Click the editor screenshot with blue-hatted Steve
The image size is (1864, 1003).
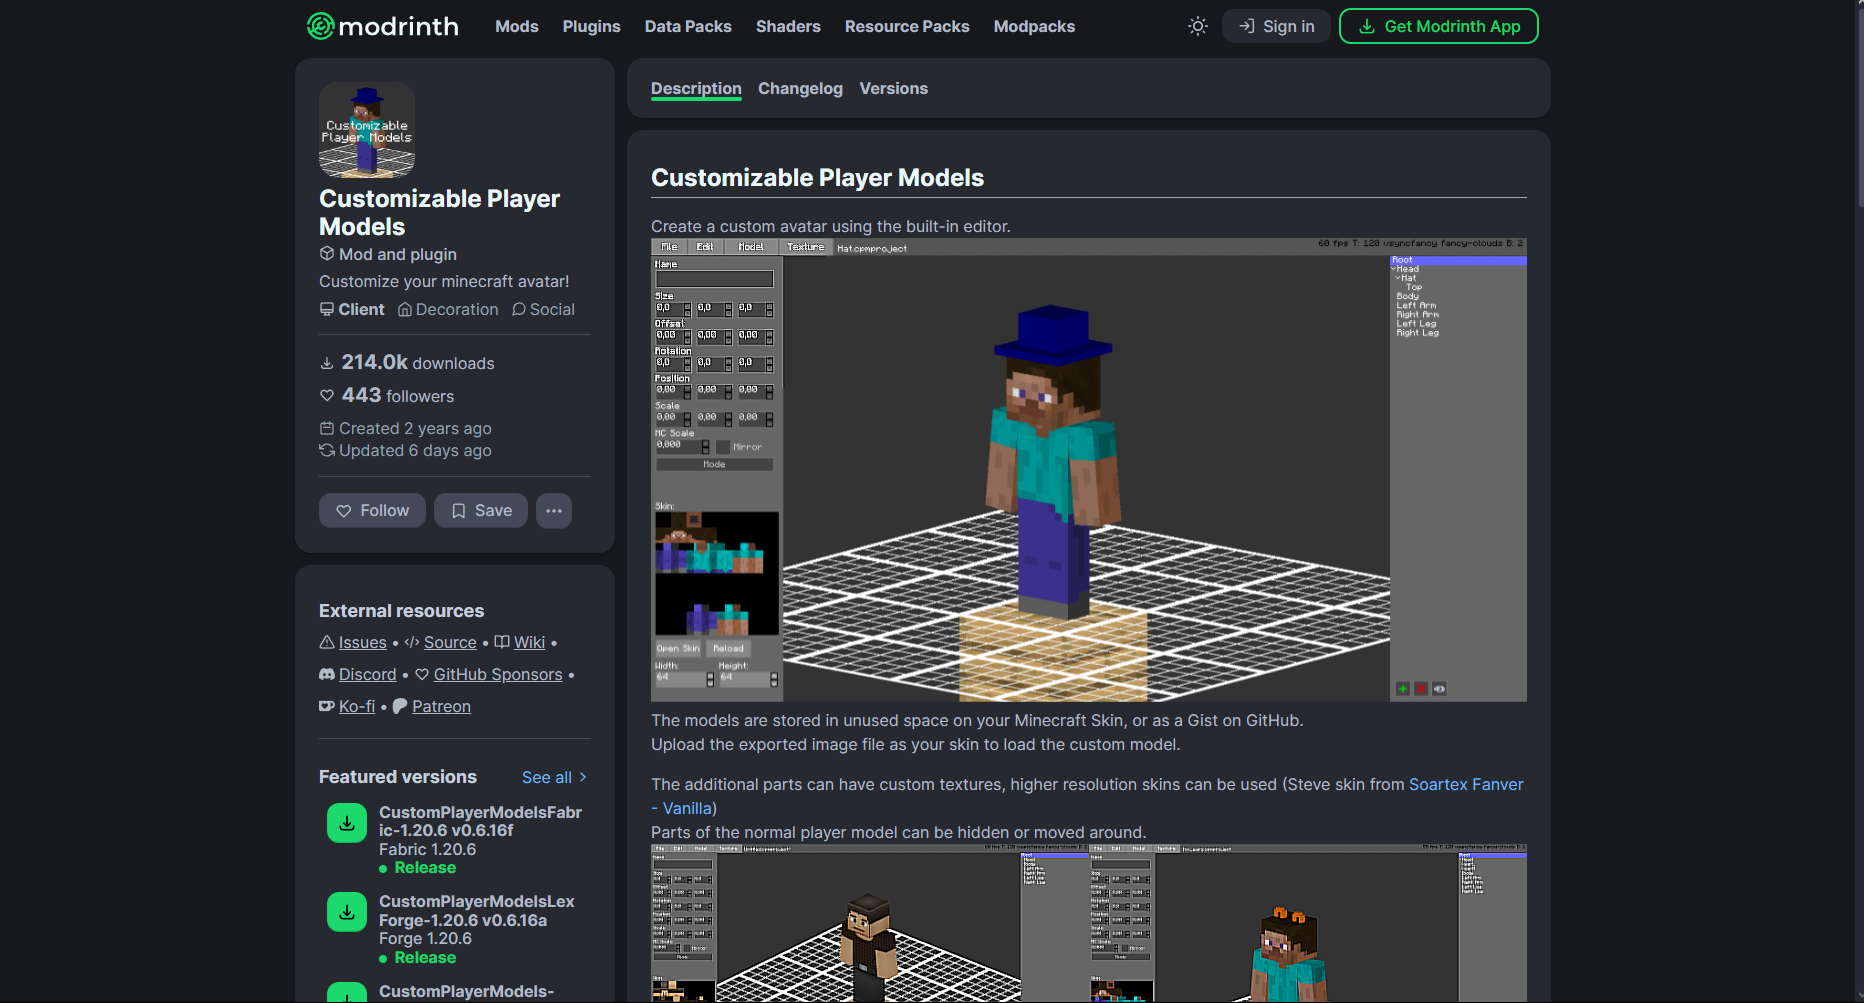click(x=1089, y=469)
